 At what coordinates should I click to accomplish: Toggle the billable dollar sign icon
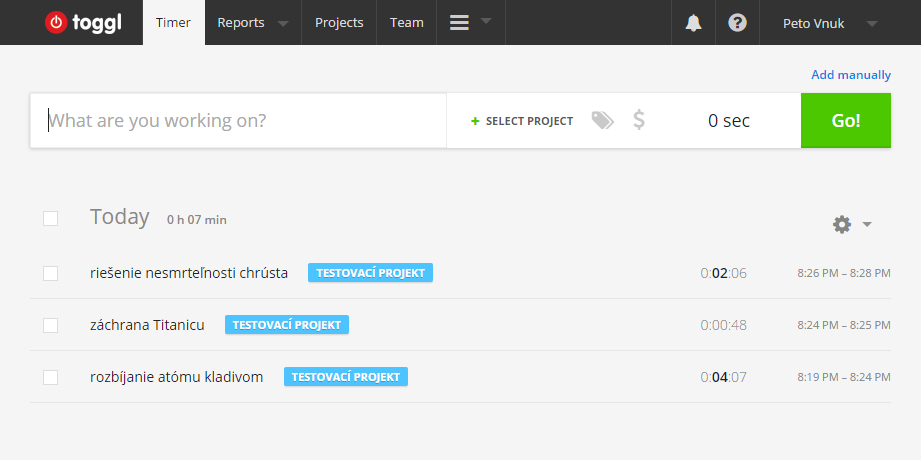[639, 121]
